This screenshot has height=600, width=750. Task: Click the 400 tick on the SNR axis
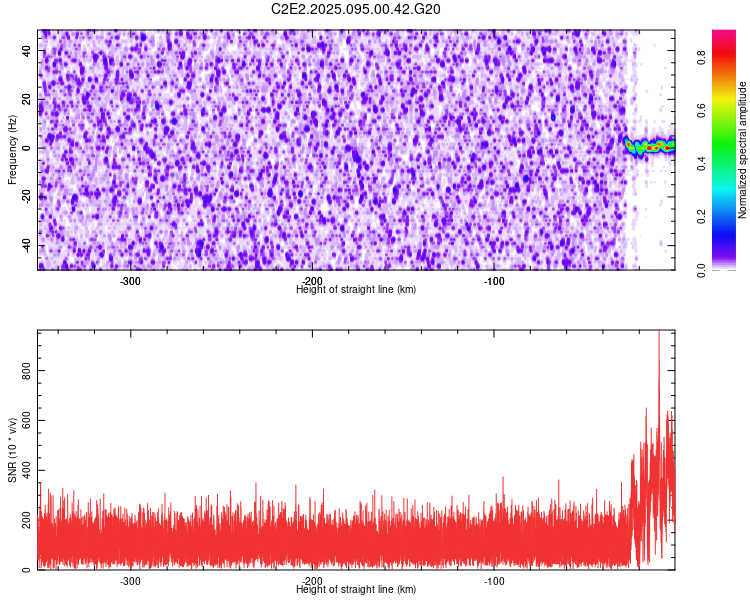26,470
